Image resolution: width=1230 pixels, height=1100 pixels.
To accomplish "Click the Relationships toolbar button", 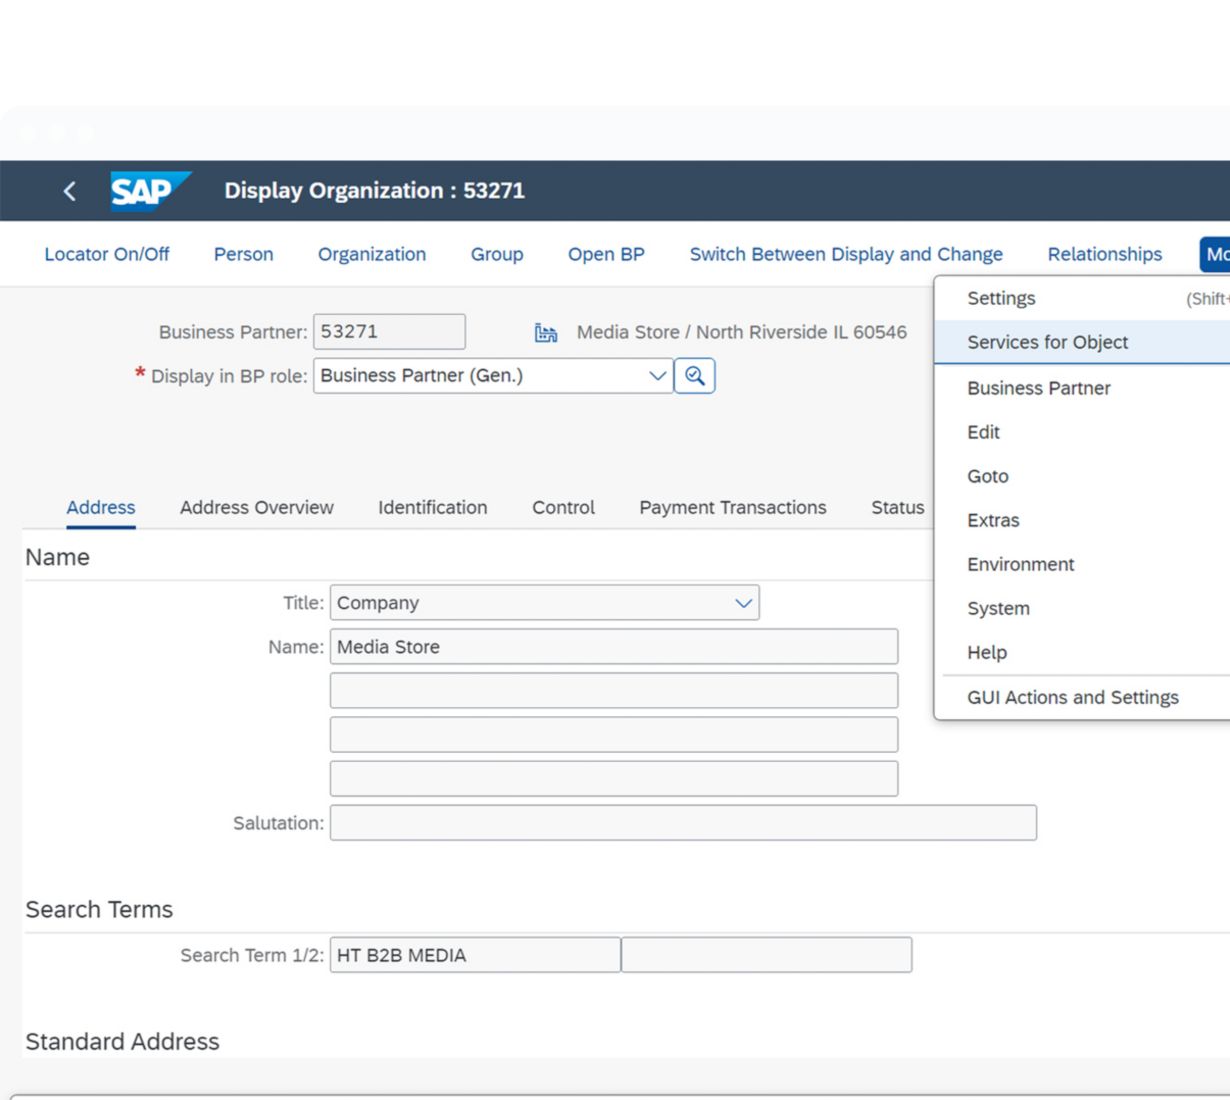I will tap(1104, 254).
